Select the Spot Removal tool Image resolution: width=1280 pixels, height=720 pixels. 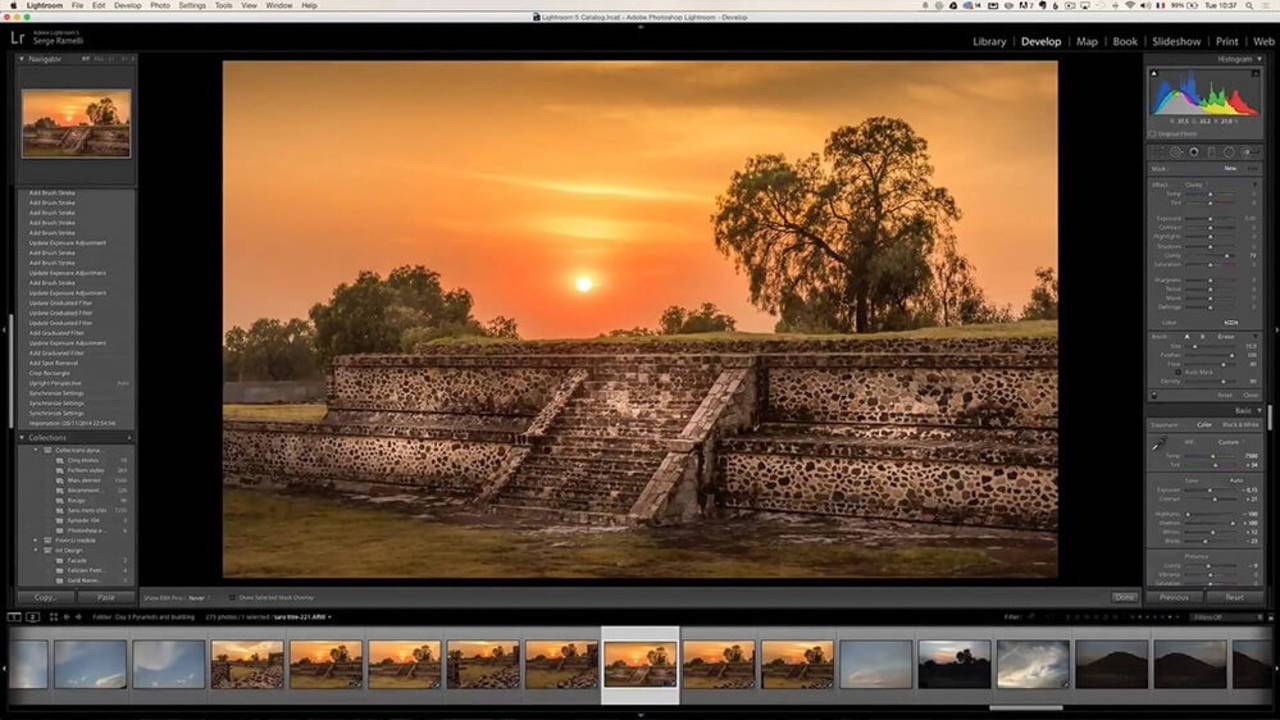click(1176, 152)
